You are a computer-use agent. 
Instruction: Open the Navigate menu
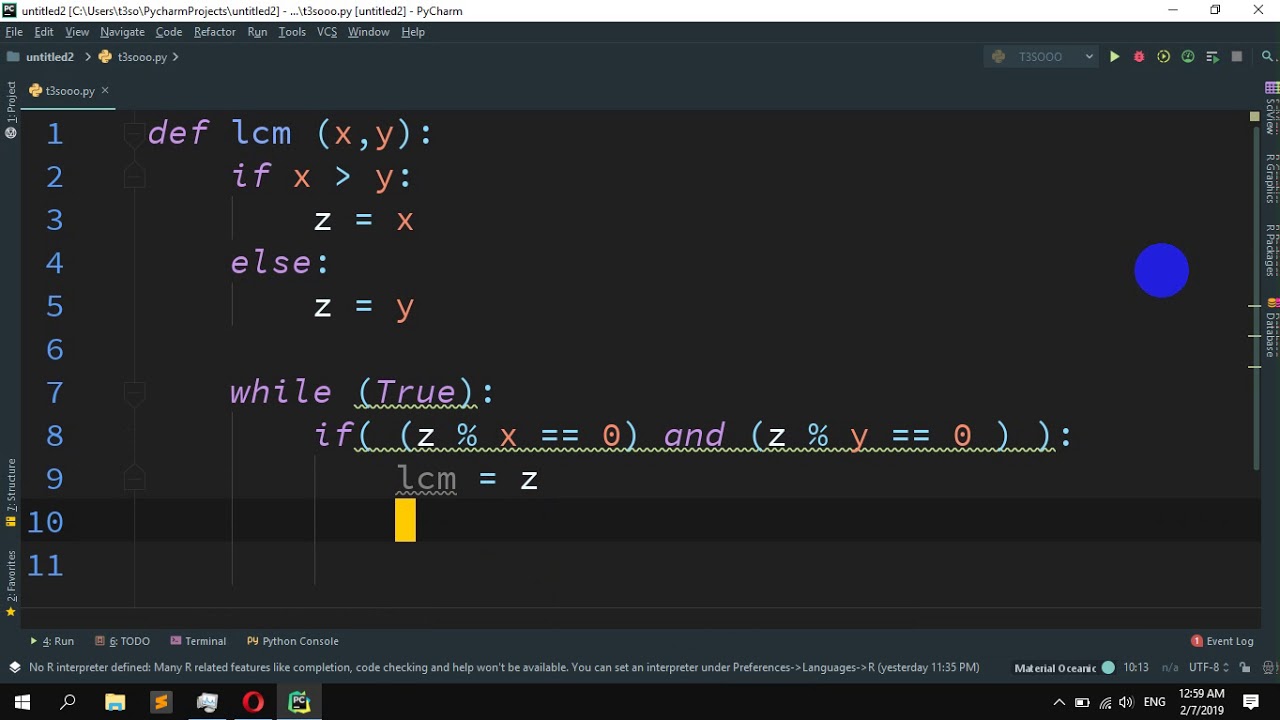pos(122,32)
